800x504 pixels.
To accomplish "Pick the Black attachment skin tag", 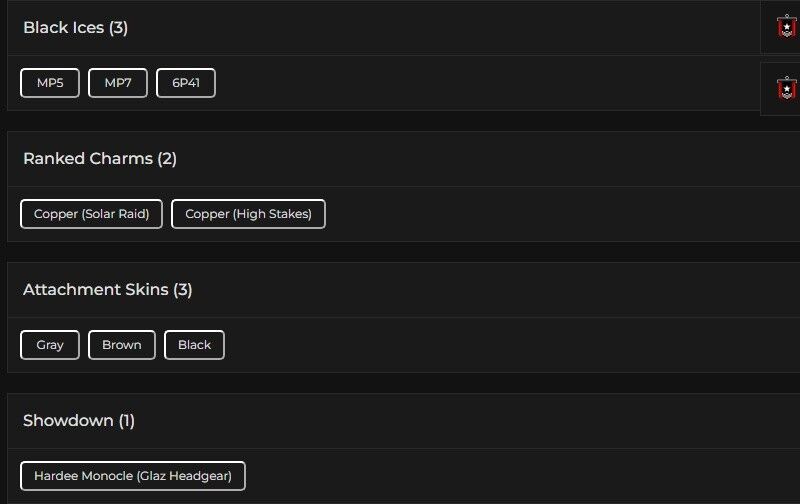I will (x=194, y=345).
